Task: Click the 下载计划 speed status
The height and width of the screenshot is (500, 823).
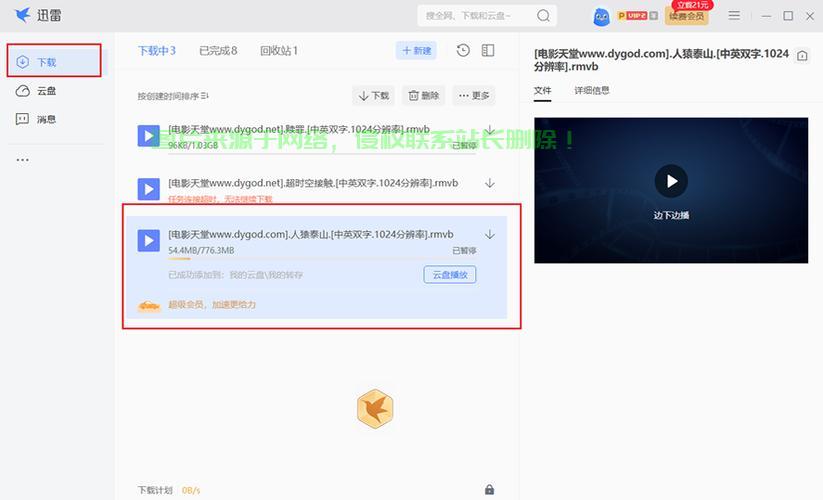Action: 168,490
